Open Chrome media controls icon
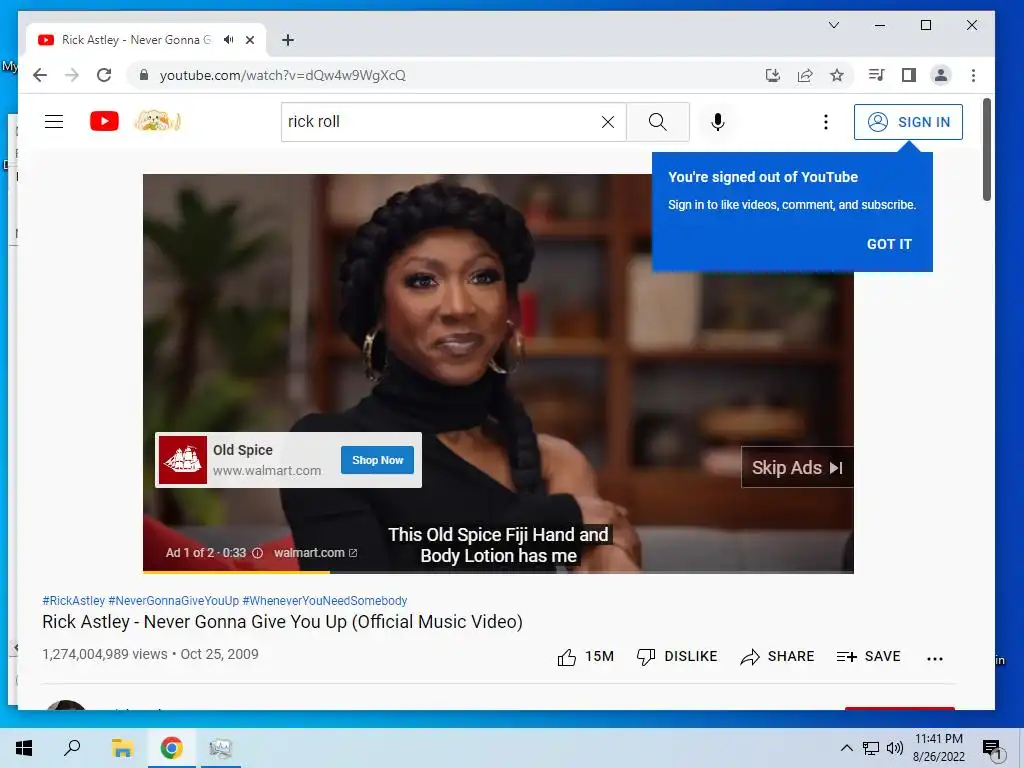The height and width of the screenshot is (768, 1024). [876, 75]
